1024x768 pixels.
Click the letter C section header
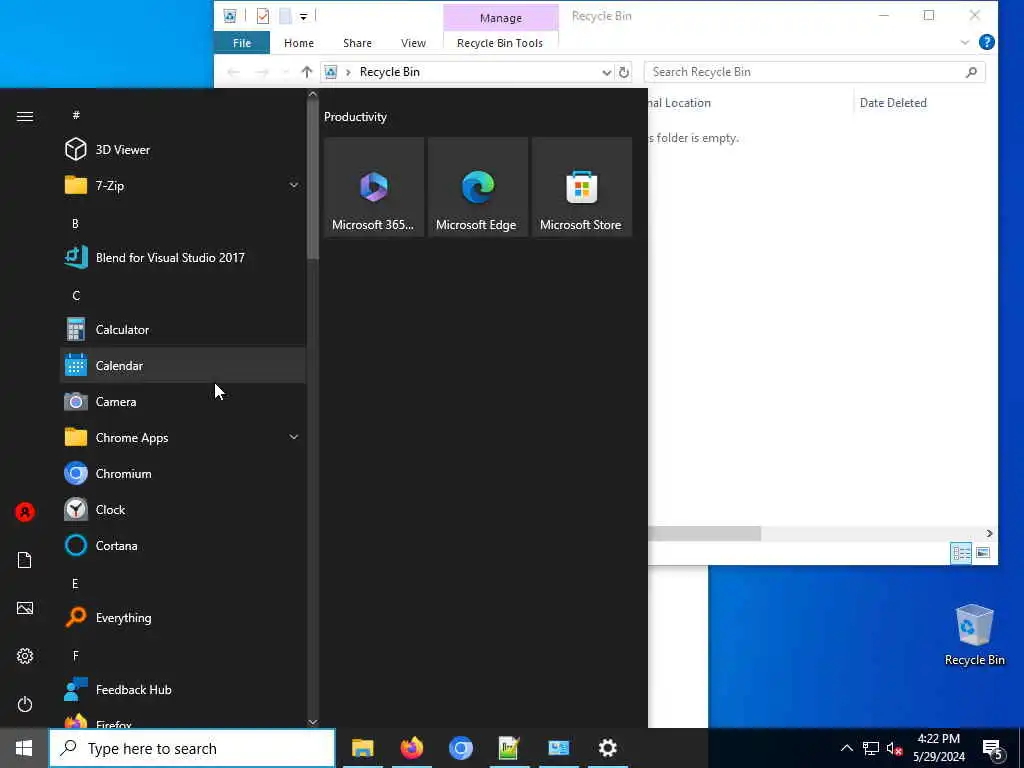click(x=76, y=296)
